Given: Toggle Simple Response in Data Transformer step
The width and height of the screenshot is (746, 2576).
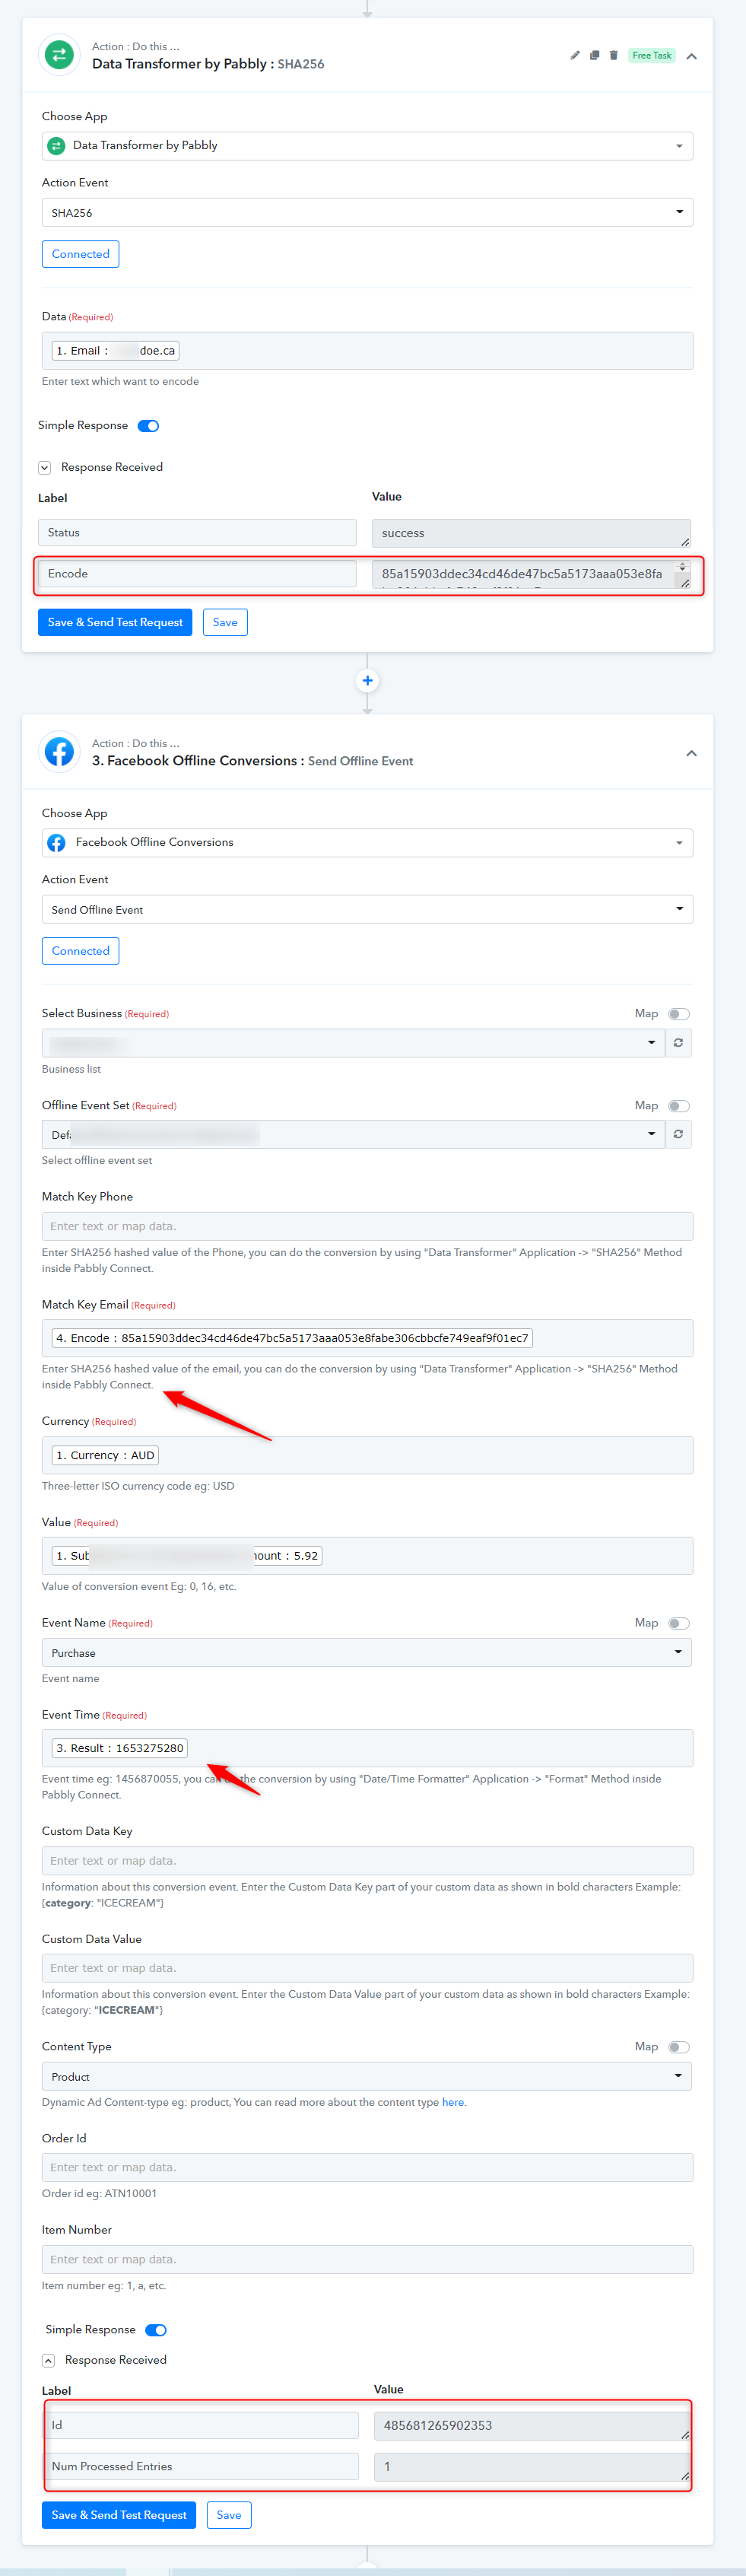Looking at the screenshot, I should click(149, 426).
